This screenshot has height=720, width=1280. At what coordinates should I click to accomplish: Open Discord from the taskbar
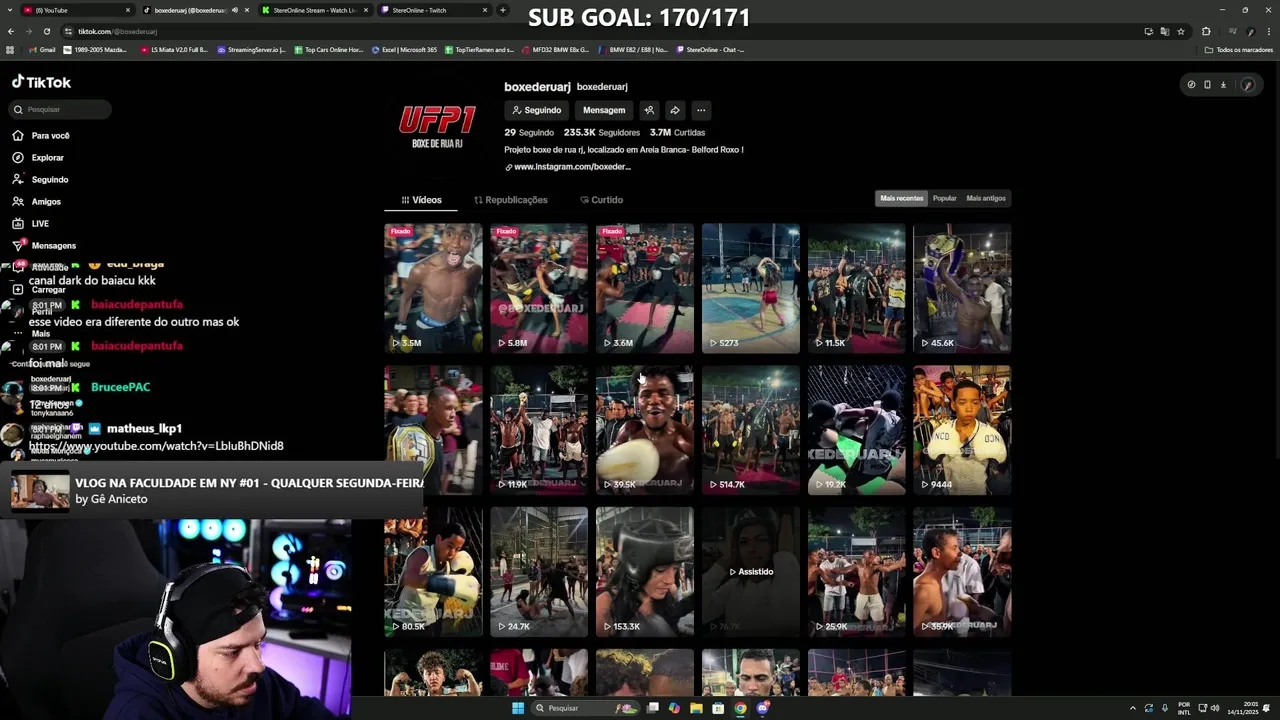tap(762, 708)
